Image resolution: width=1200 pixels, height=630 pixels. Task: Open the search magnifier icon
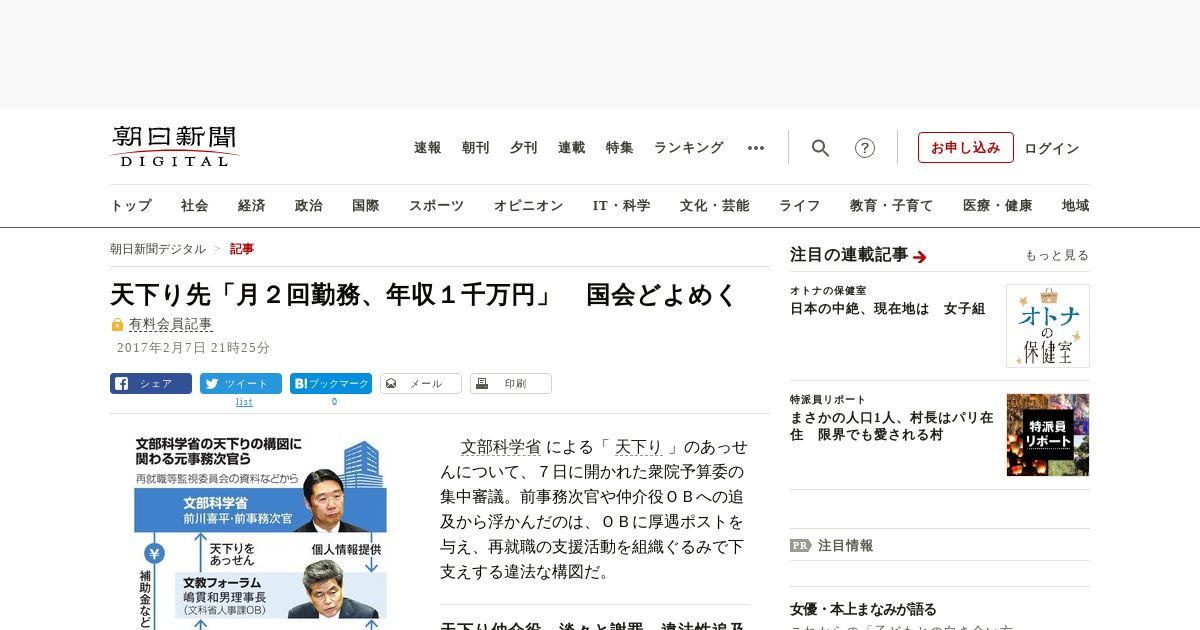pos(820,148)
